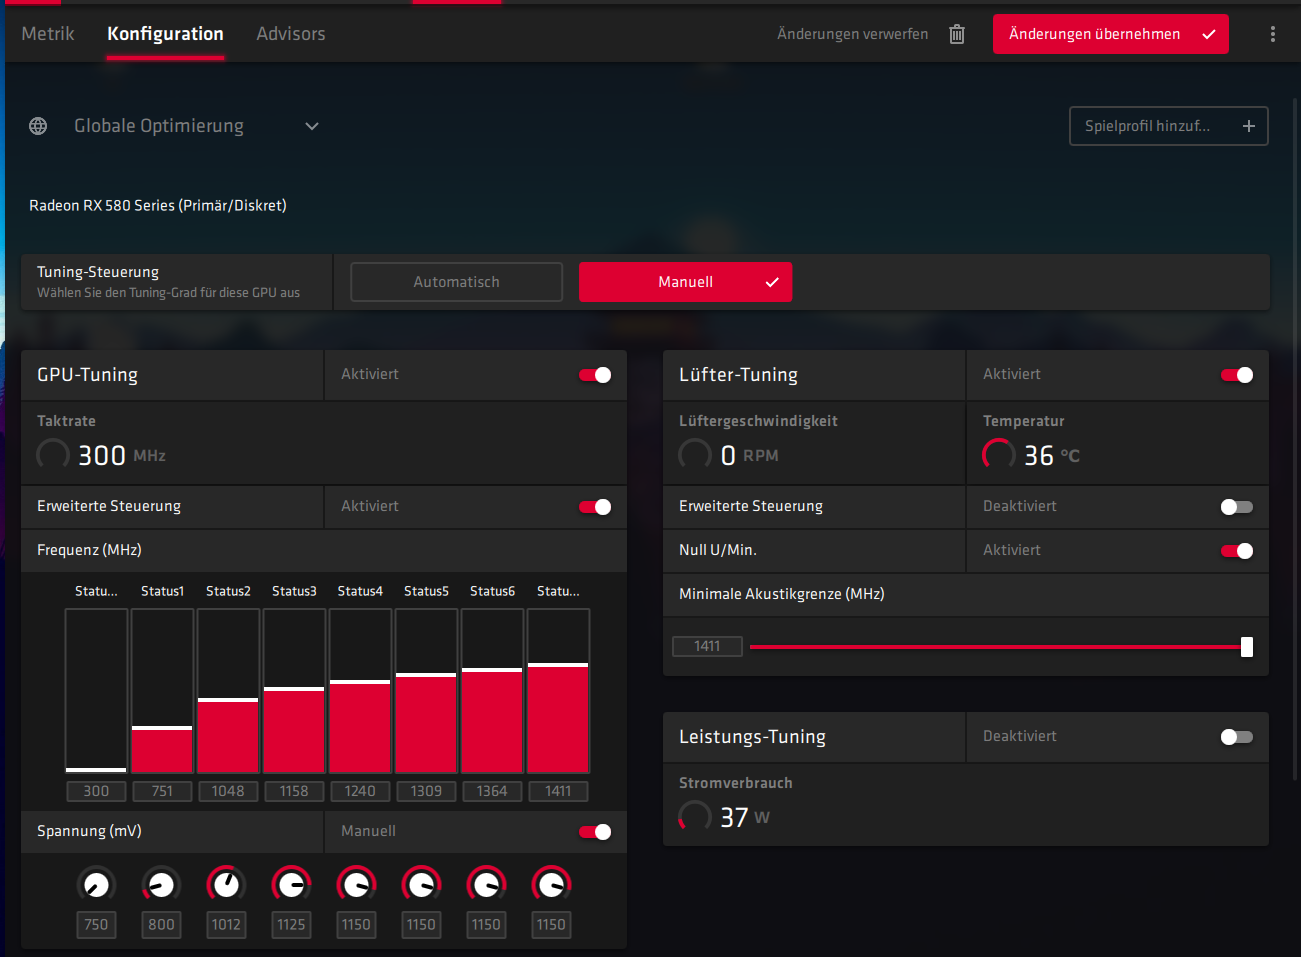
Task: Click the frequency field showing 1240
Action: pos(360,791)
